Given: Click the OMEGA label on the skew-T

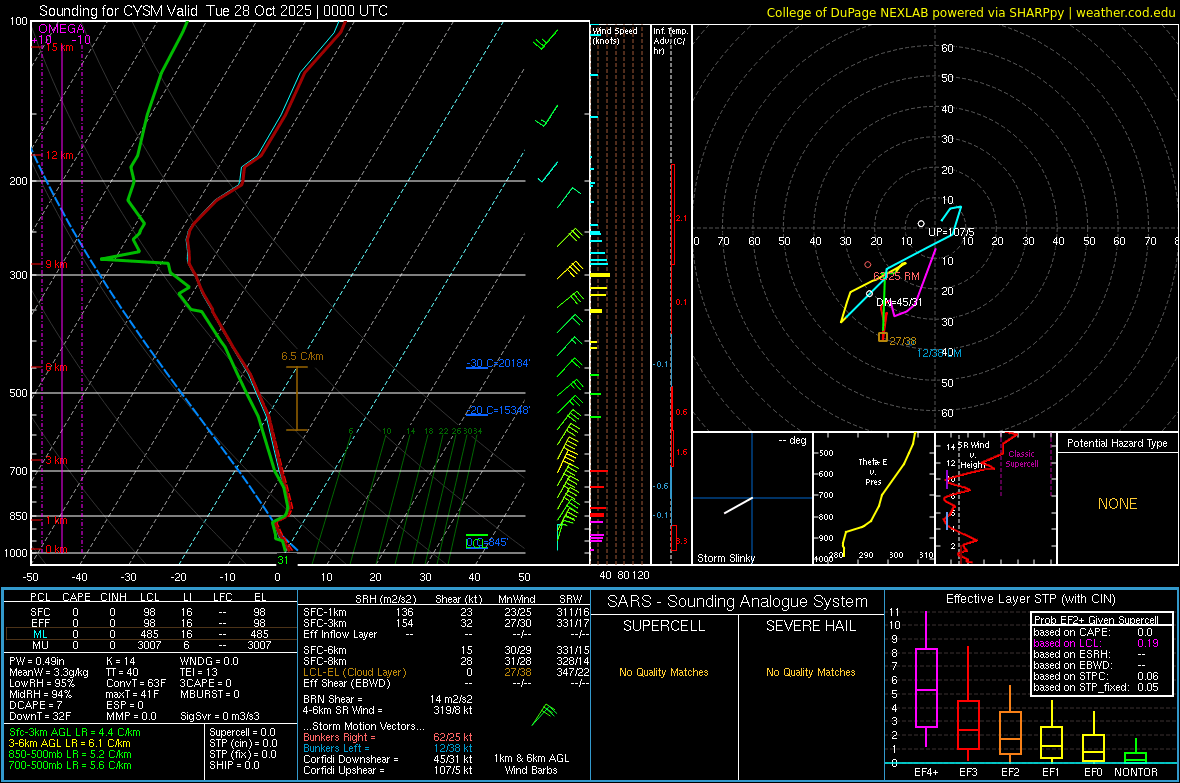Looking at the screenshot, I should click(x=62, y=29).
